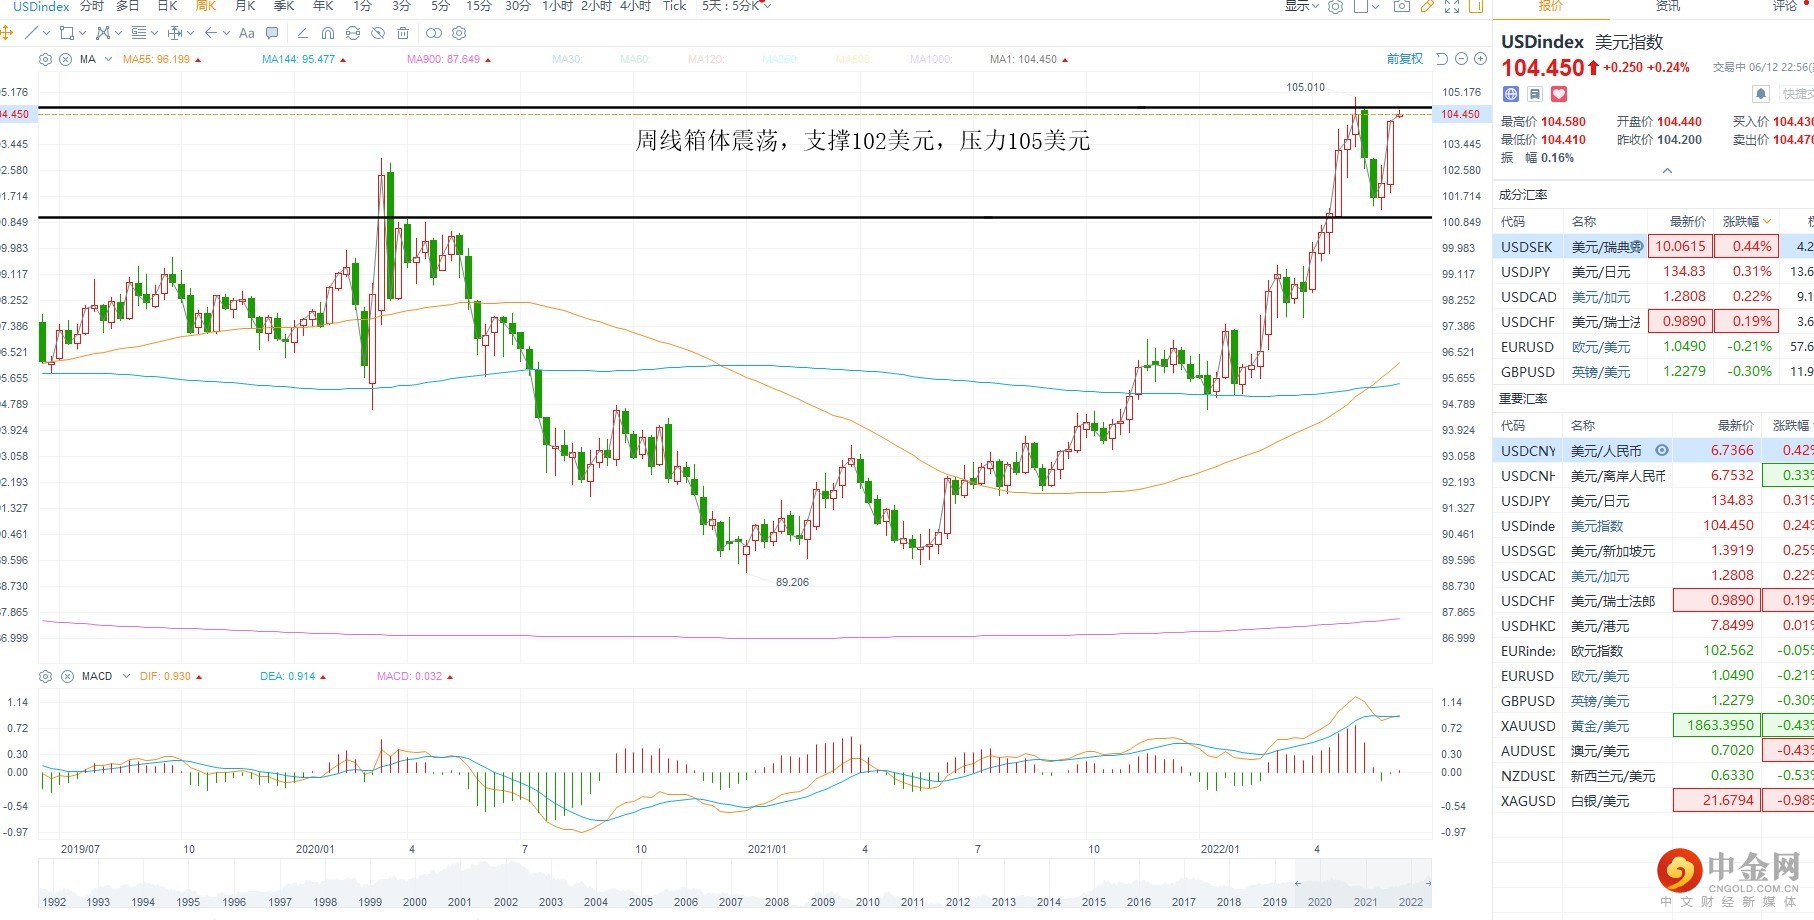The image size is (1814, 920).
Task: Select the trend line drawing tool
Action: tap(31, 33)
